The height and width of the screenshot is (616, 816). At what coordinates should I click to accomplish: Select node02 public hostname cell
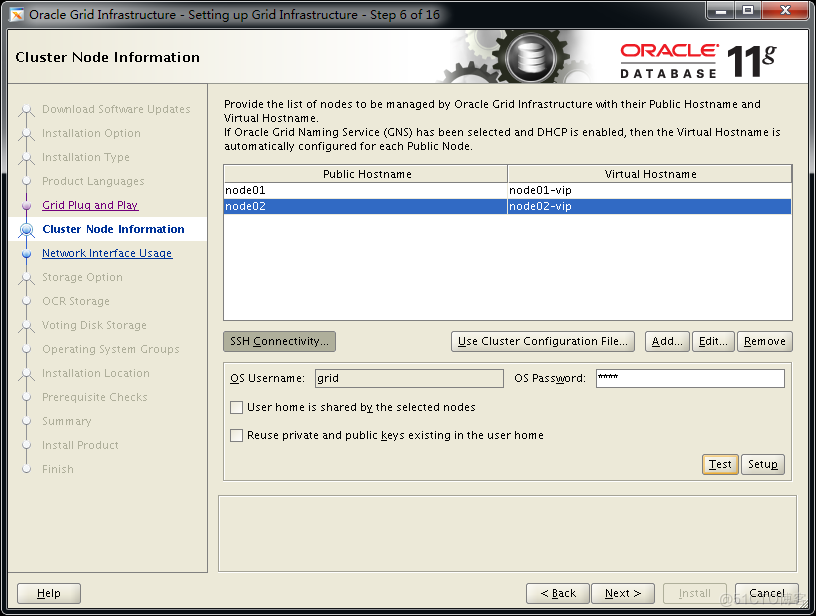click(x=365, y=207)
